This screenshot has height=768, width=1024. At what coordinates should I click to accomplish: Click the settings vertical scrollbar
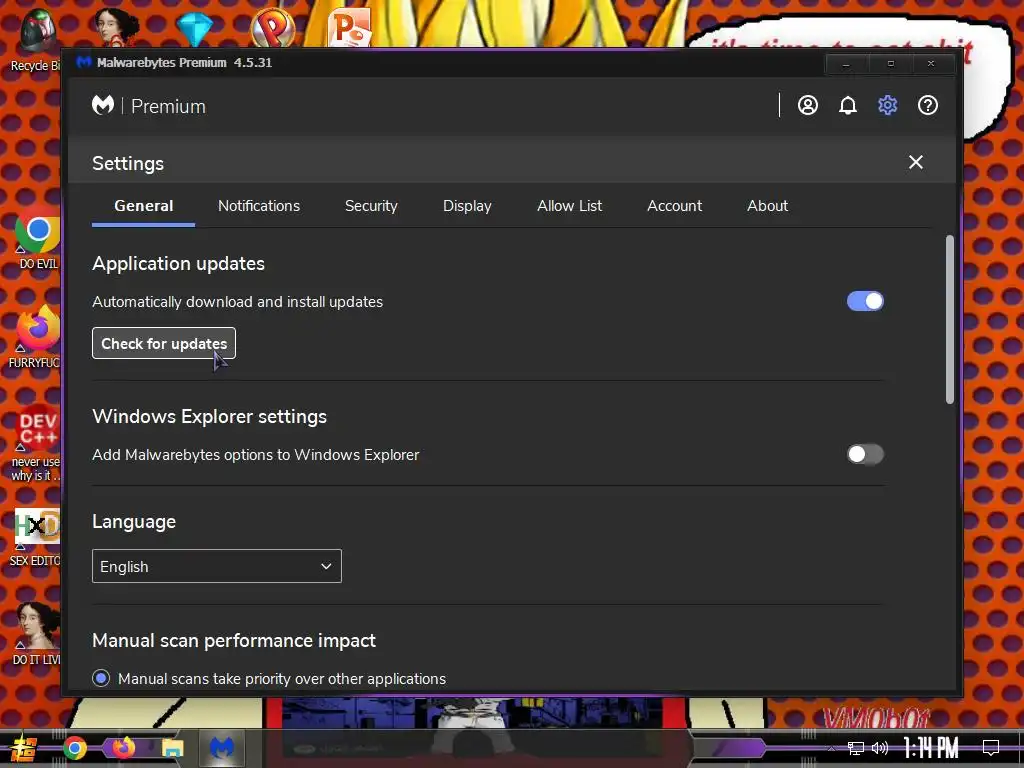point(950,320)
